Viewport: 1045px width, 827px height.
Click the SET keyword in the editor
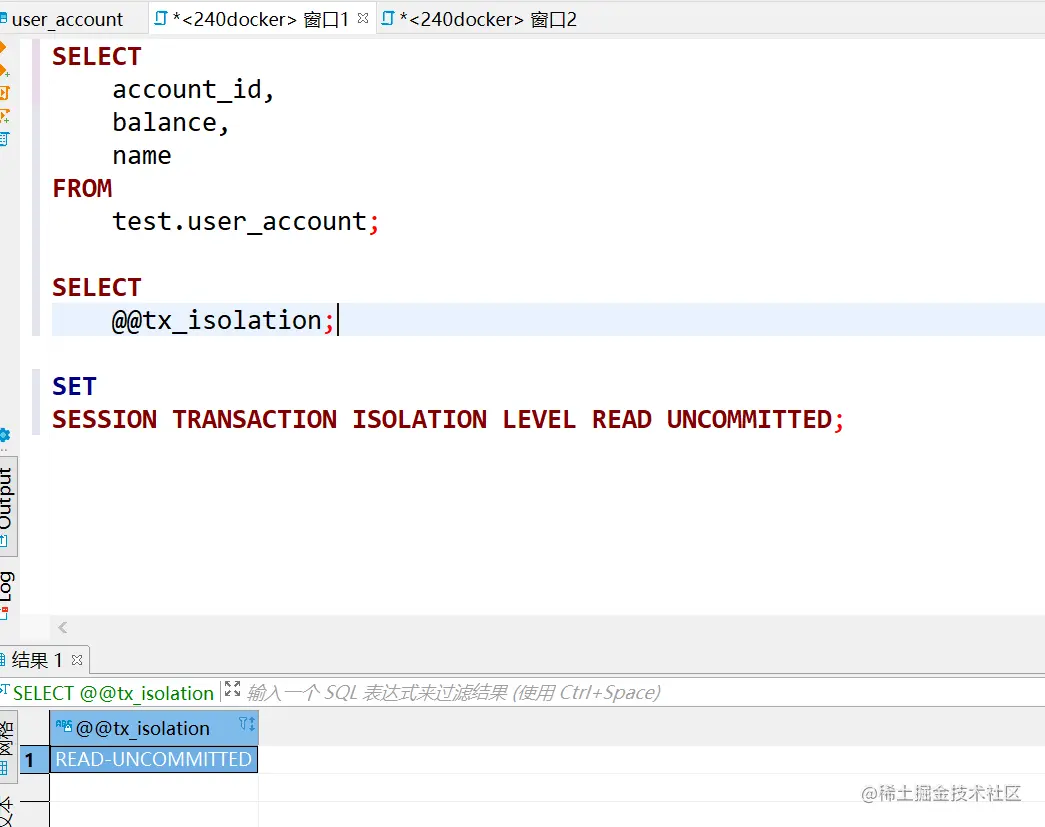(x=74, y=387)
